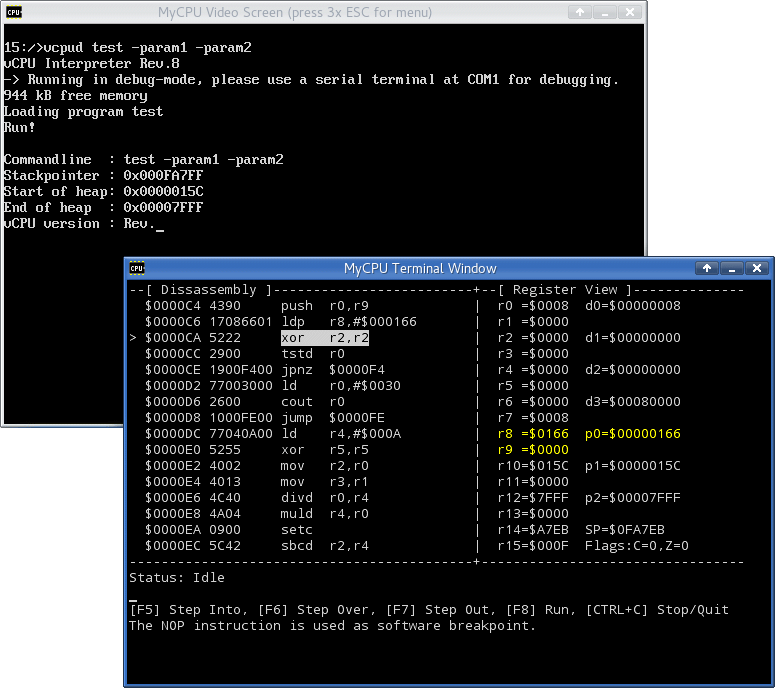Screen dimensions: 775x688
Task: Close the MyCPU Terminal Window
Action: point(757,268)
